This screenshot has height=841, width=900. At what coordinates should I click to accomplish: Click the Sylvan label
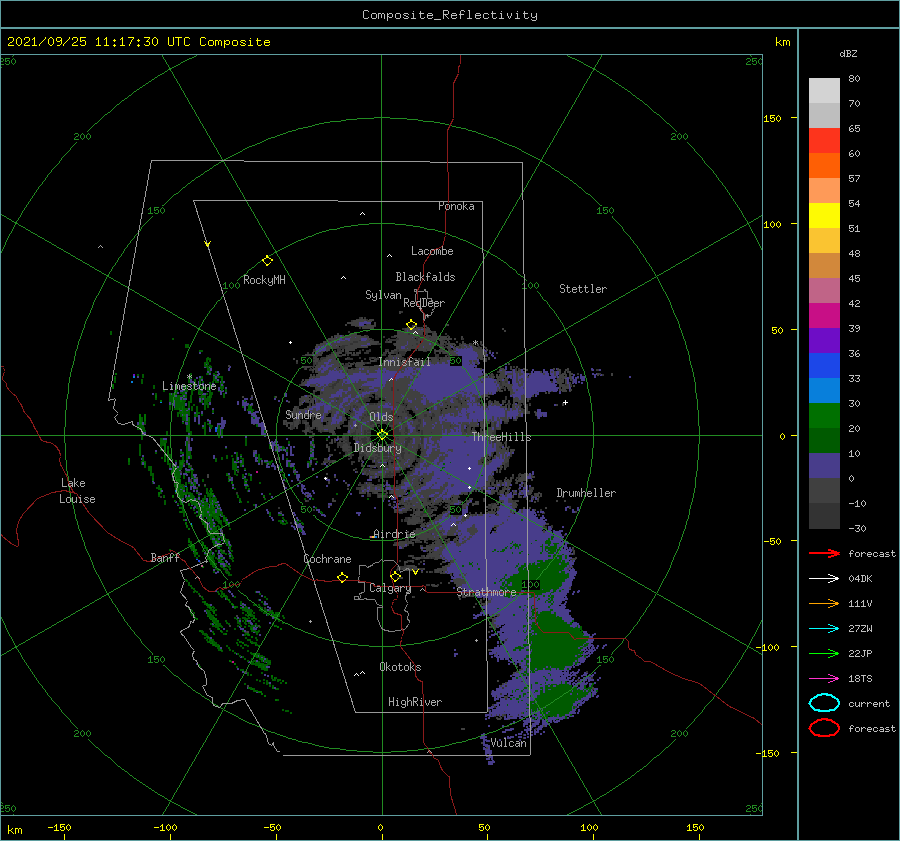[383, 295]
